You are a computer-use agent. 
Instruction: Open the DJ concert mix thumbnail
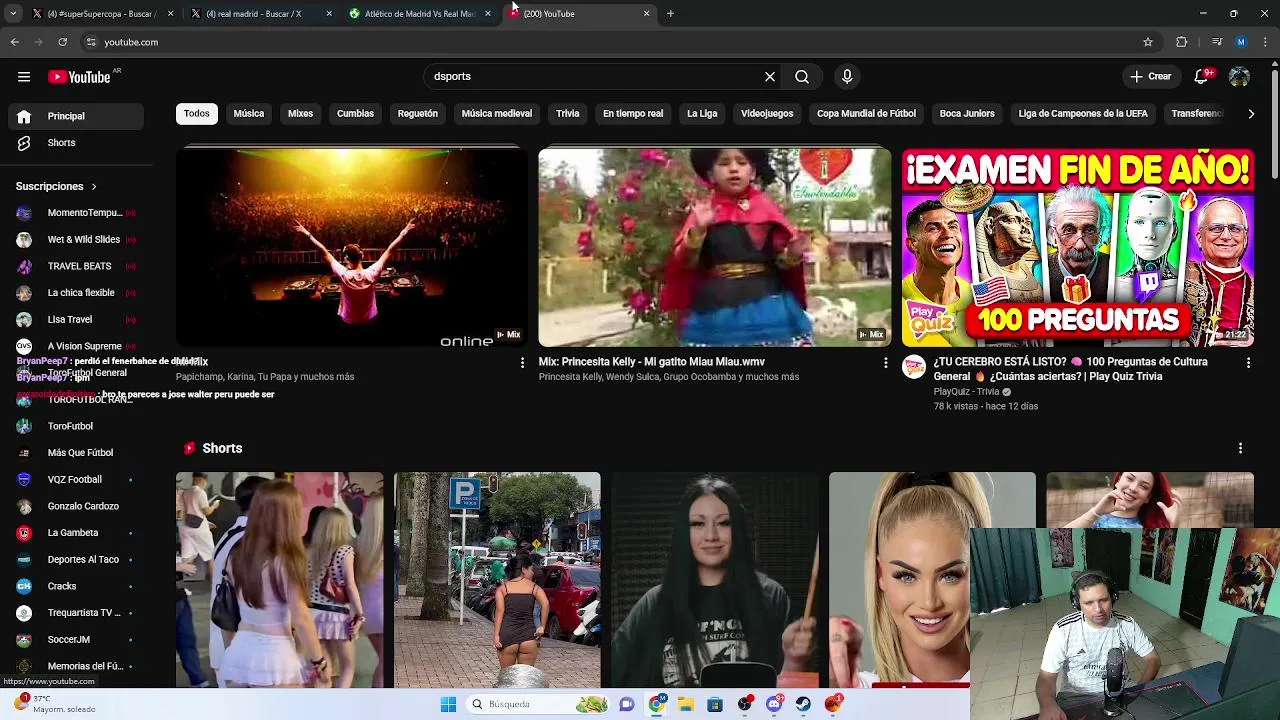pyautogui.click(x=352, y=247)
